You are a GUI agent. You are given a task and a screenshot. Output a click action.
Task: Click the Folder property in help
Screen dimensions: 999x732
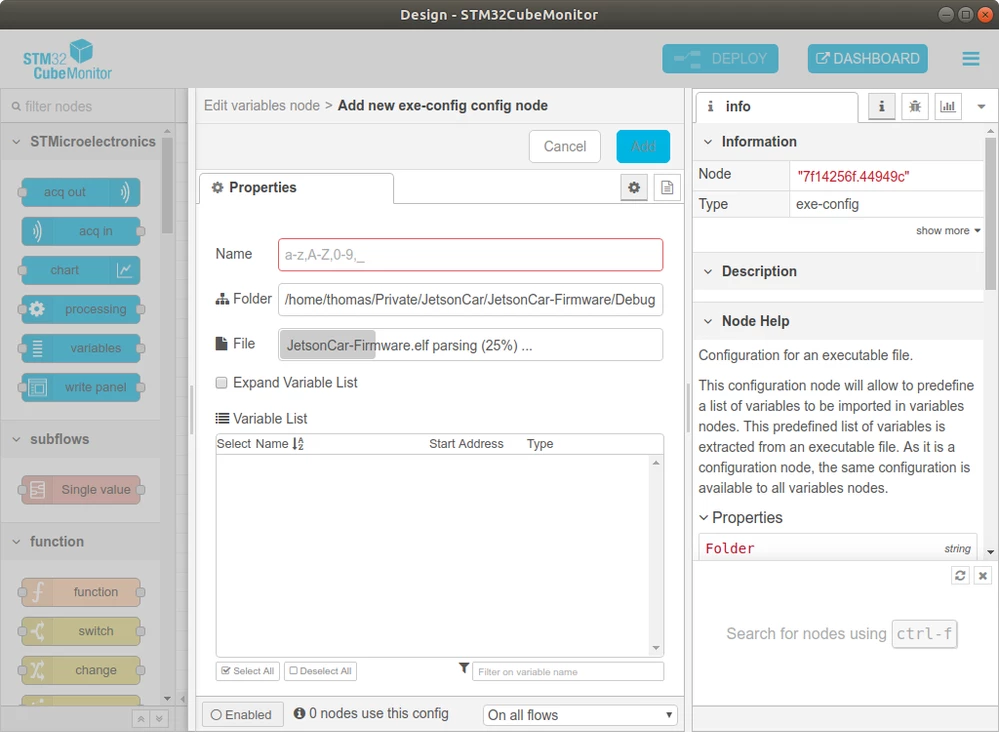[729, 549]
